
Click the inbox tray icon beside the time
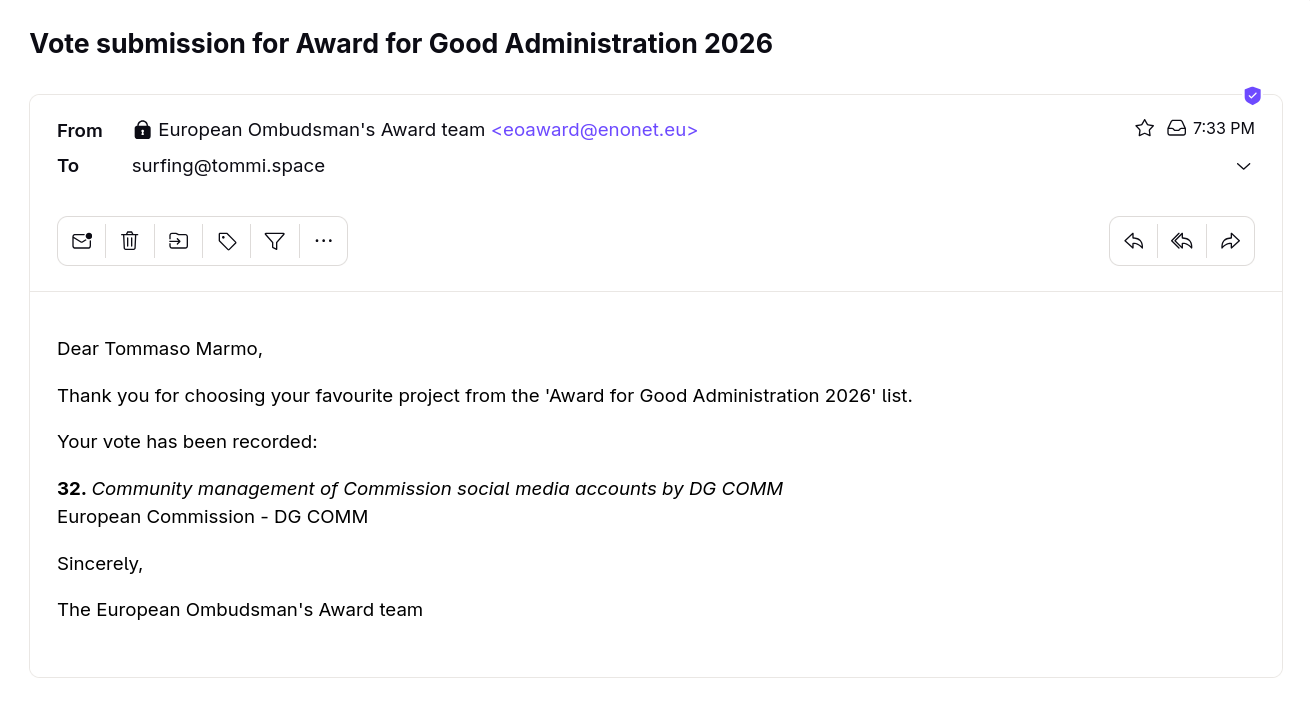(1177, 128)
